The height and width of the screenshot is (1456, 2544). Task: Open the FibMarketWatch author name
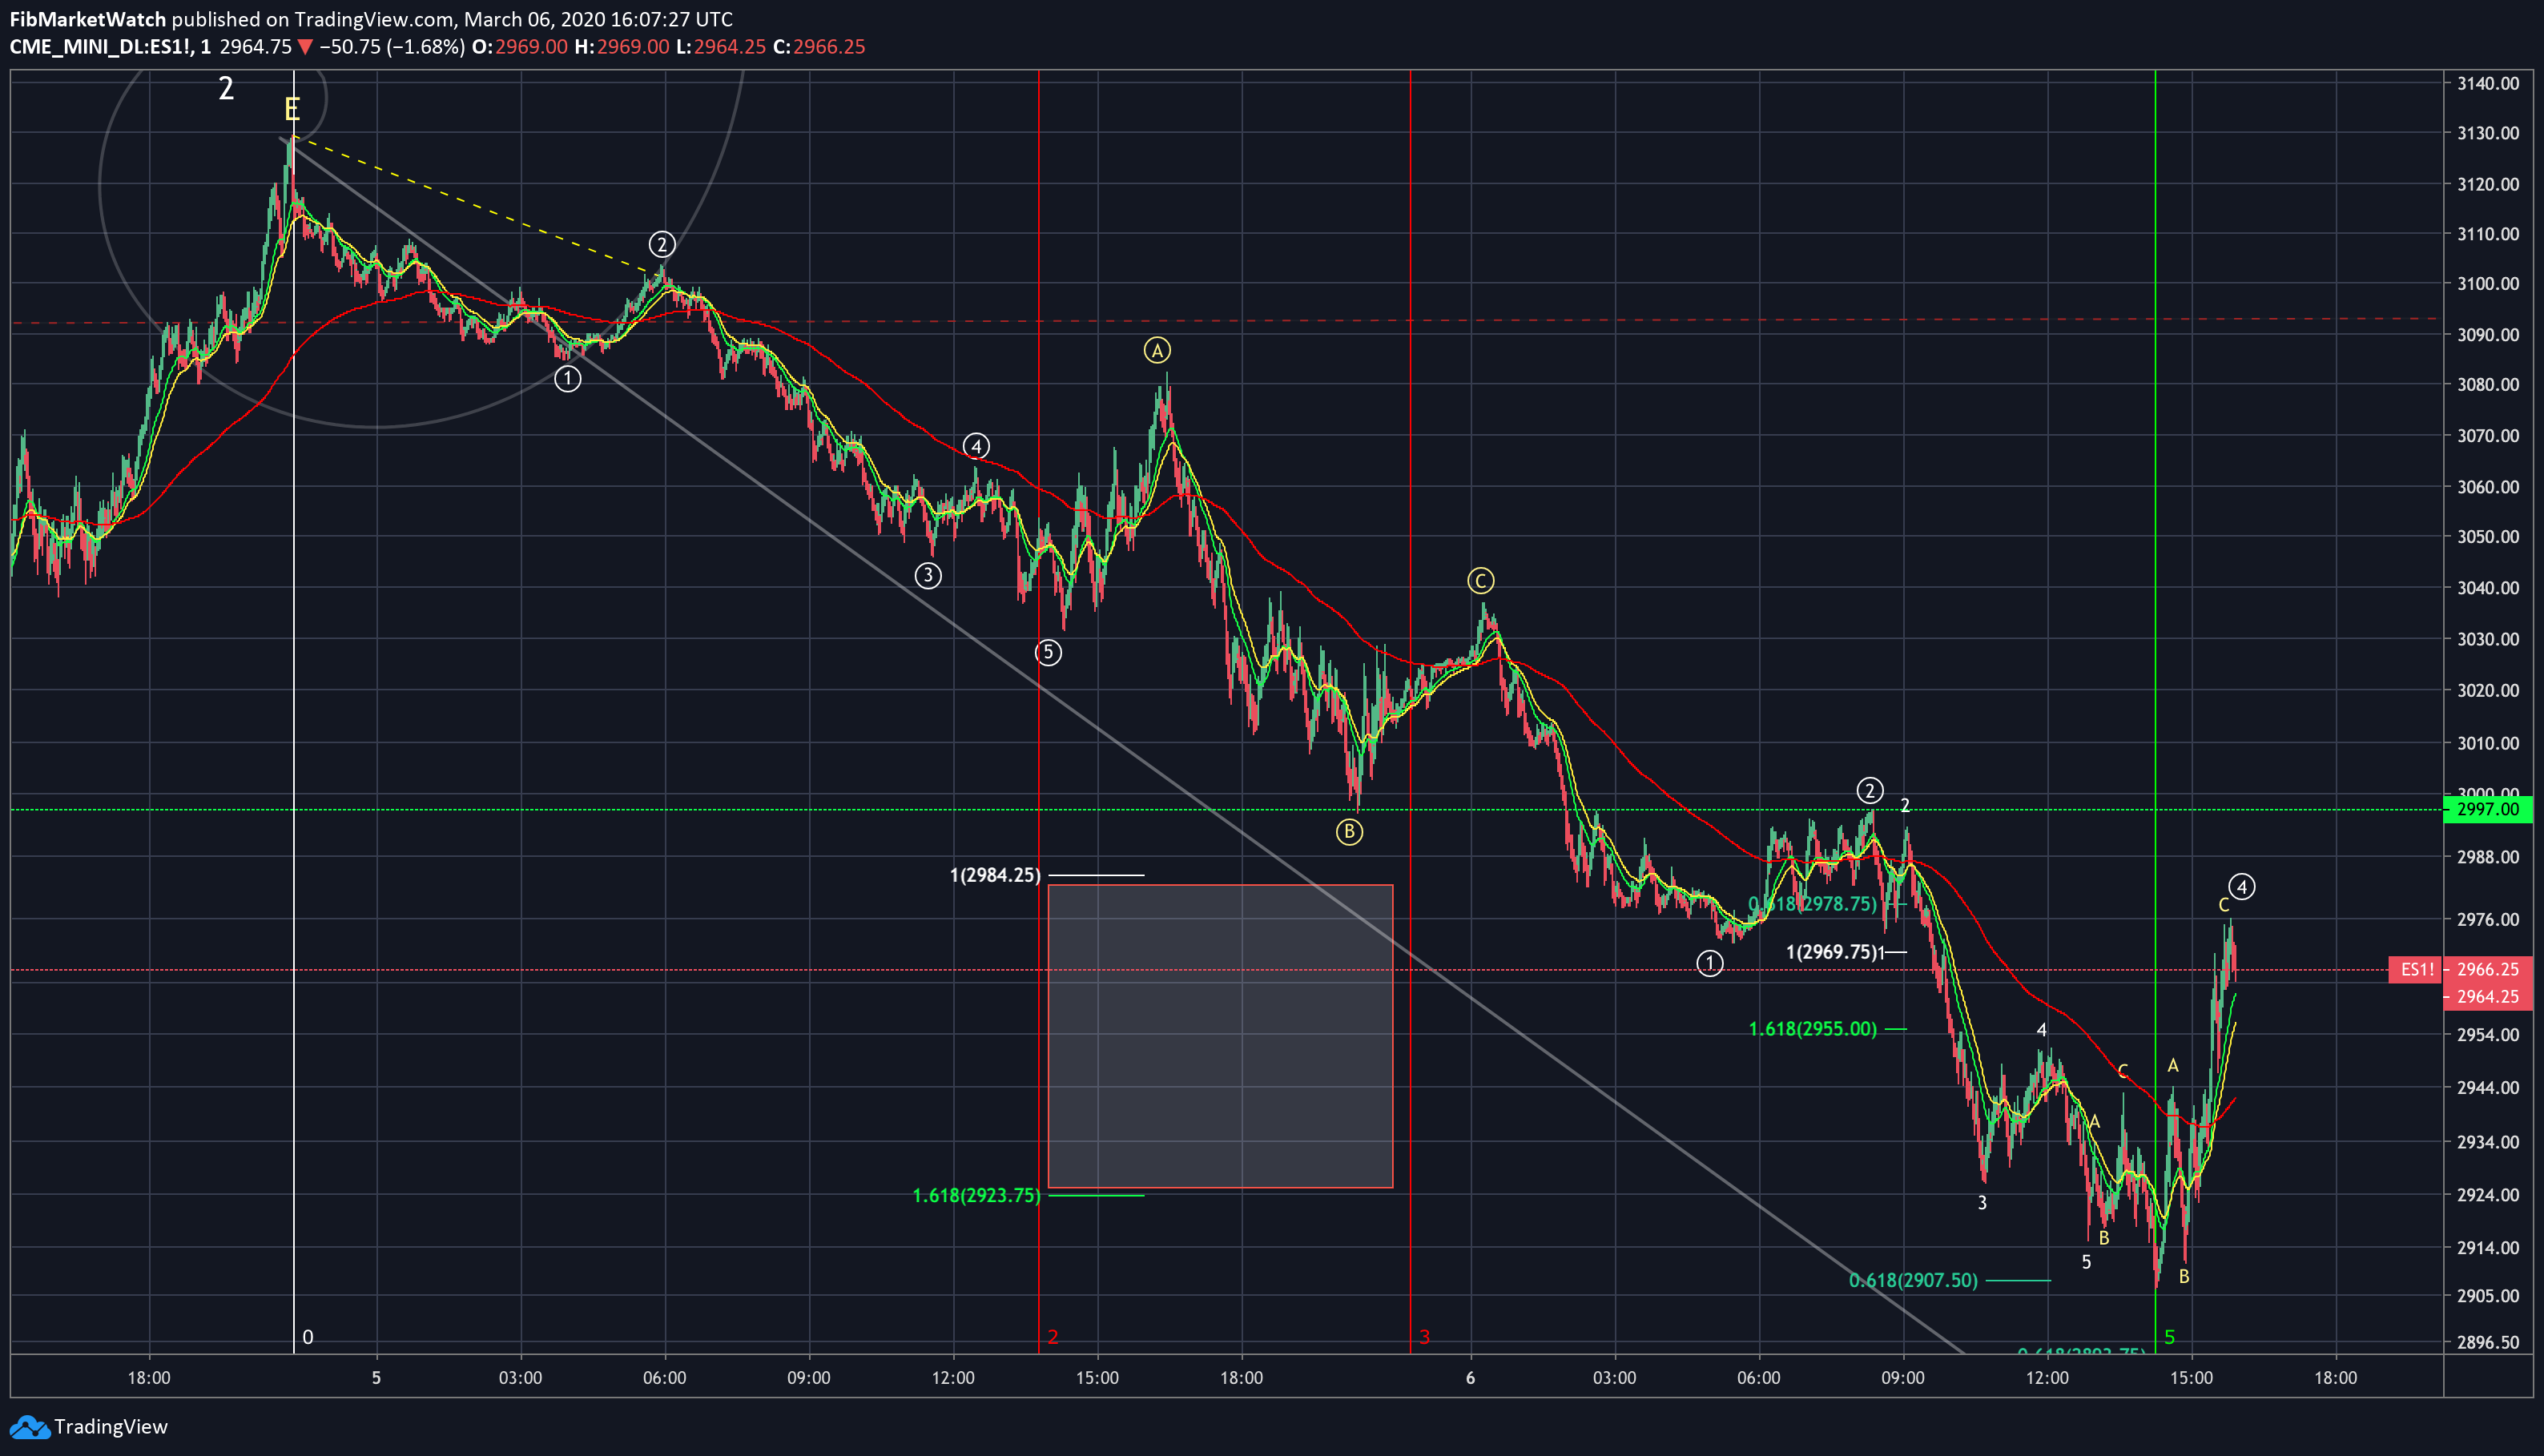click(88, 19)
